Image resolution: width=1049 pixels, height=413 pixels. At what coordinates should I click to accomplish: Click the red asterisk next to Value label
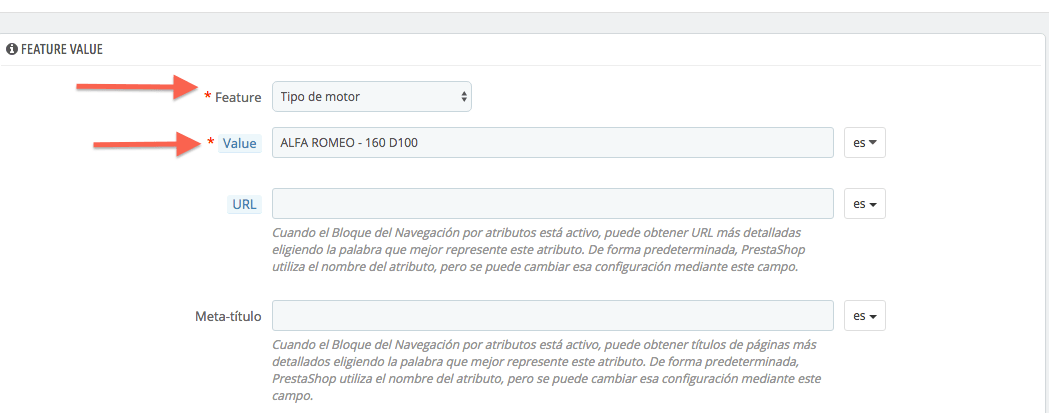pos(211,142)
